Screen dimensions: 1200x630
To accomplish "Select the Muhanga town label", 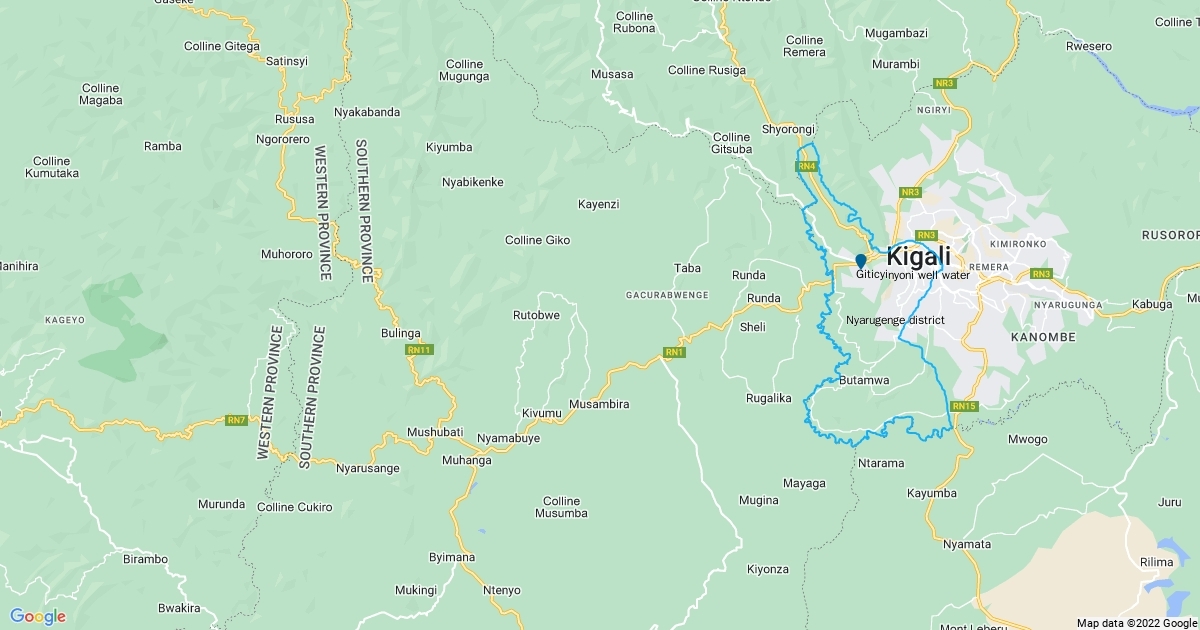I will click(467, 461).
